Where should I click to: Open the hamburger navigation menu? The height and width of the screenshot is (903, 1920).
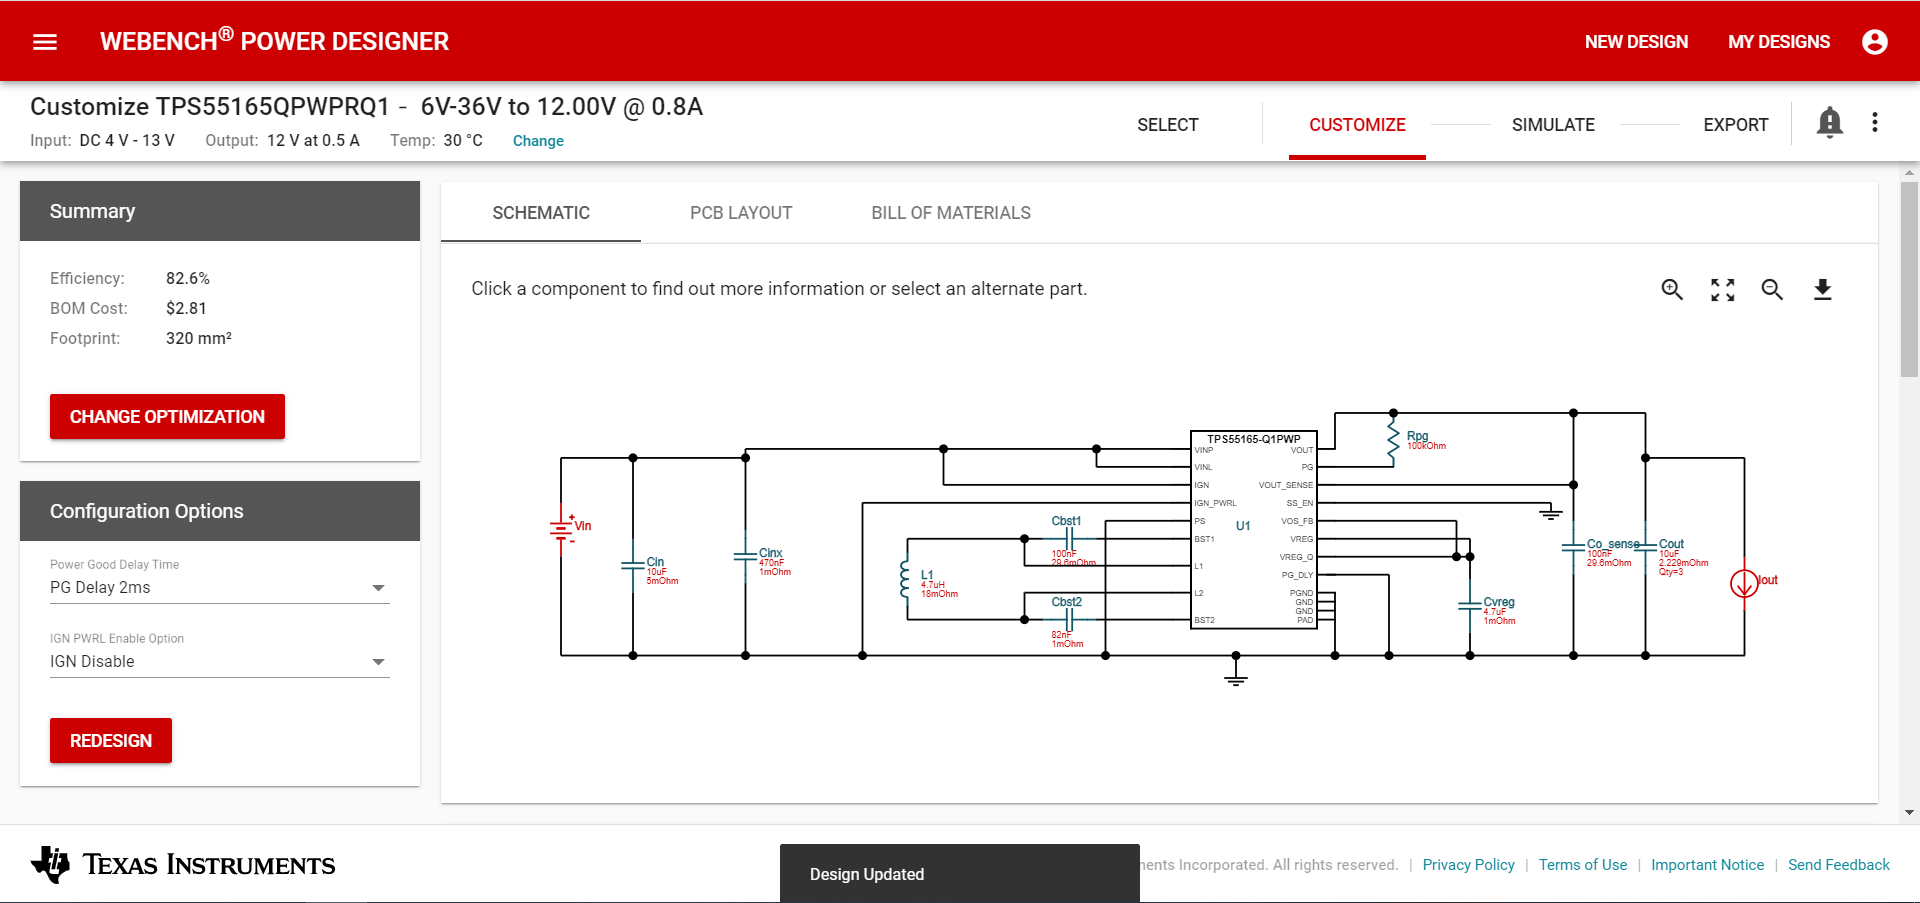pos(45,42)
